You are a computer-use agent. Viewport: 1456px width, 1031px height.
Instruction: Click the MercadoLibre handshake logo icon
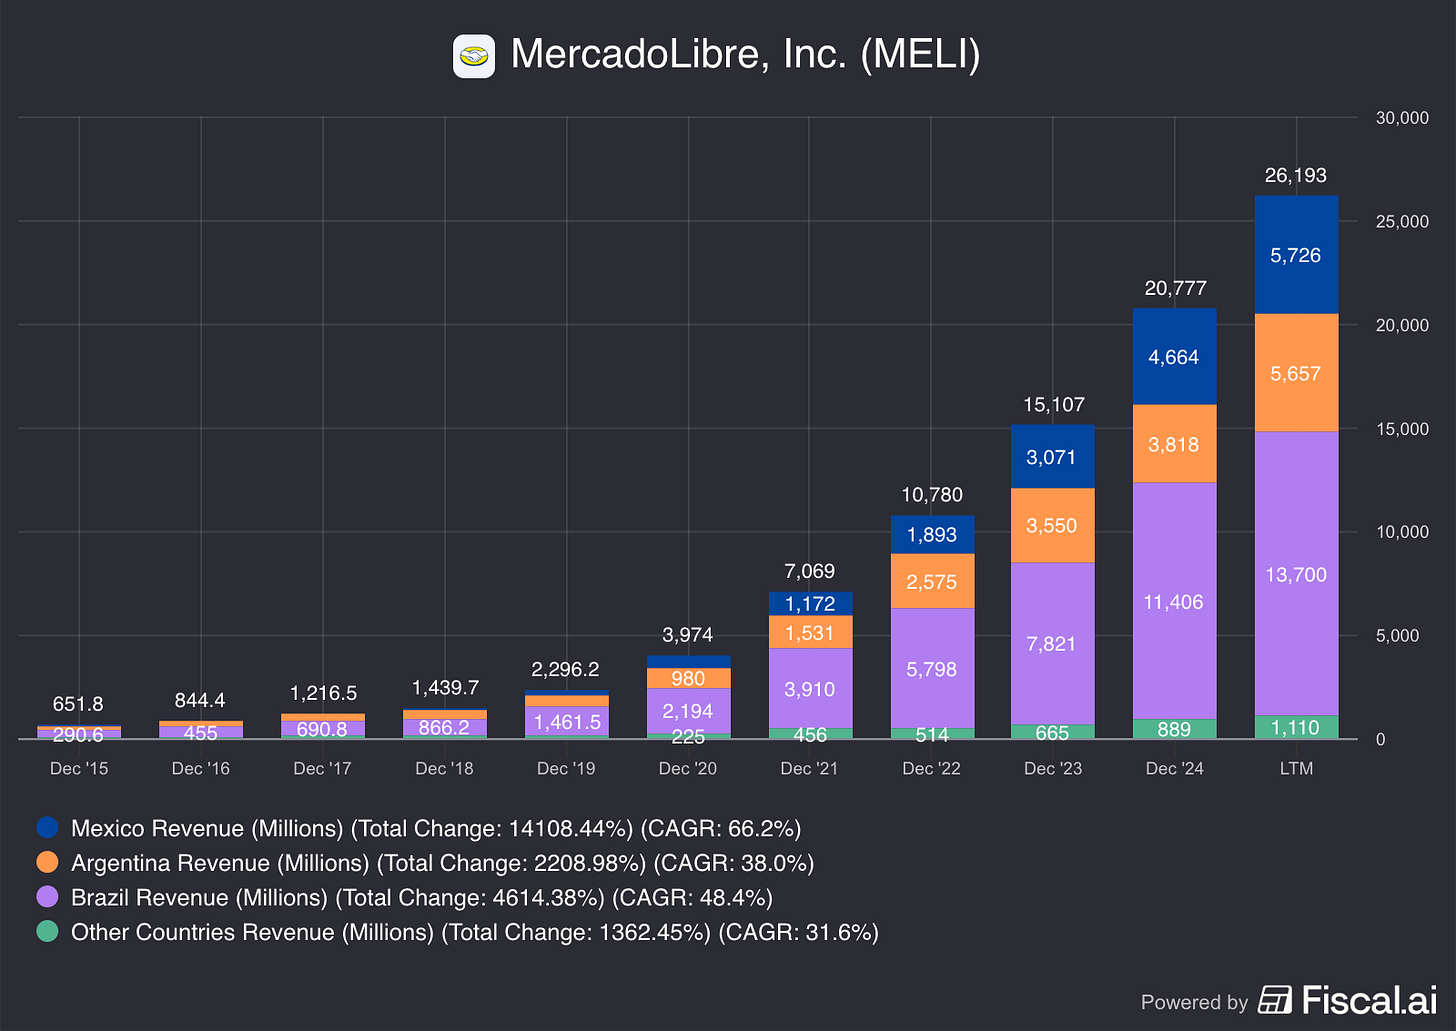[x=473, y=56]
